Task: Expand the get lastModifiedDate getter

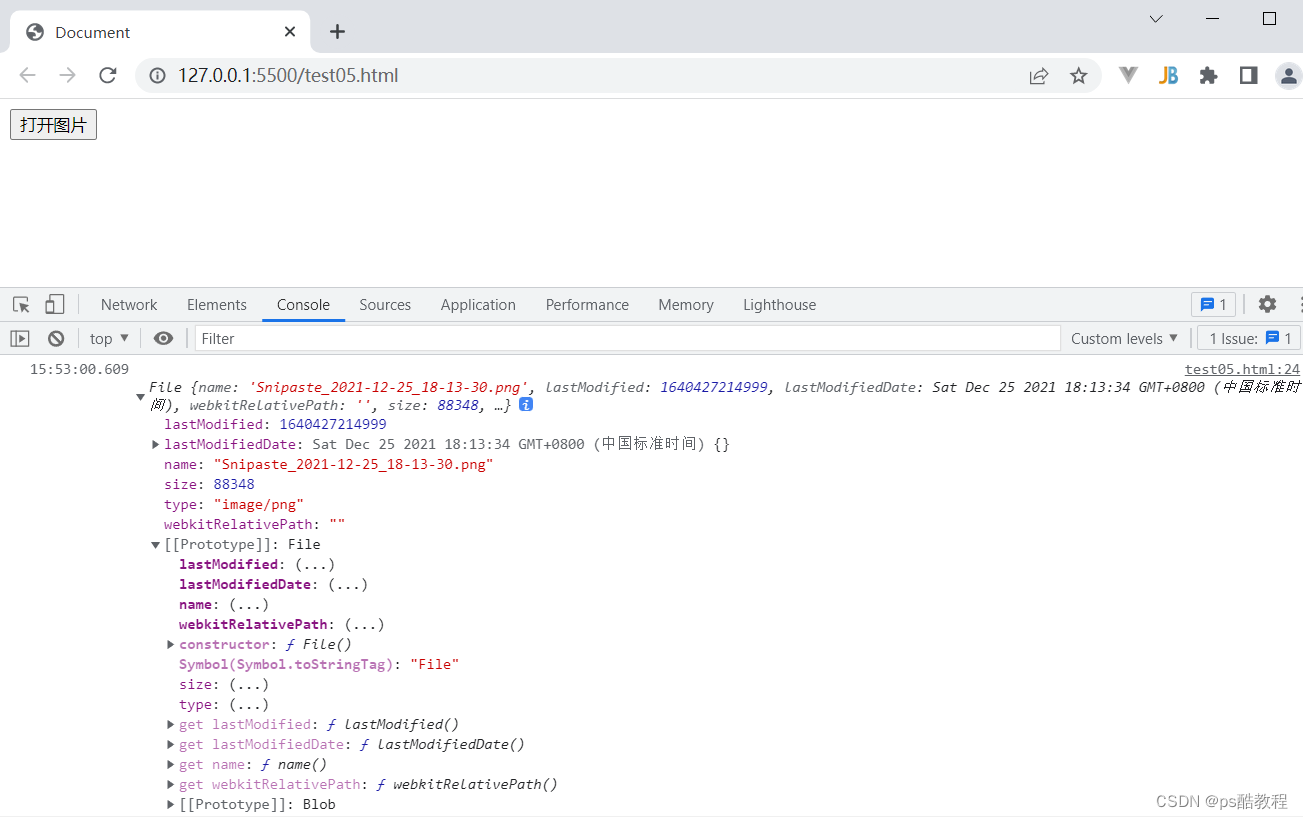Action: (x=170, y=745)
